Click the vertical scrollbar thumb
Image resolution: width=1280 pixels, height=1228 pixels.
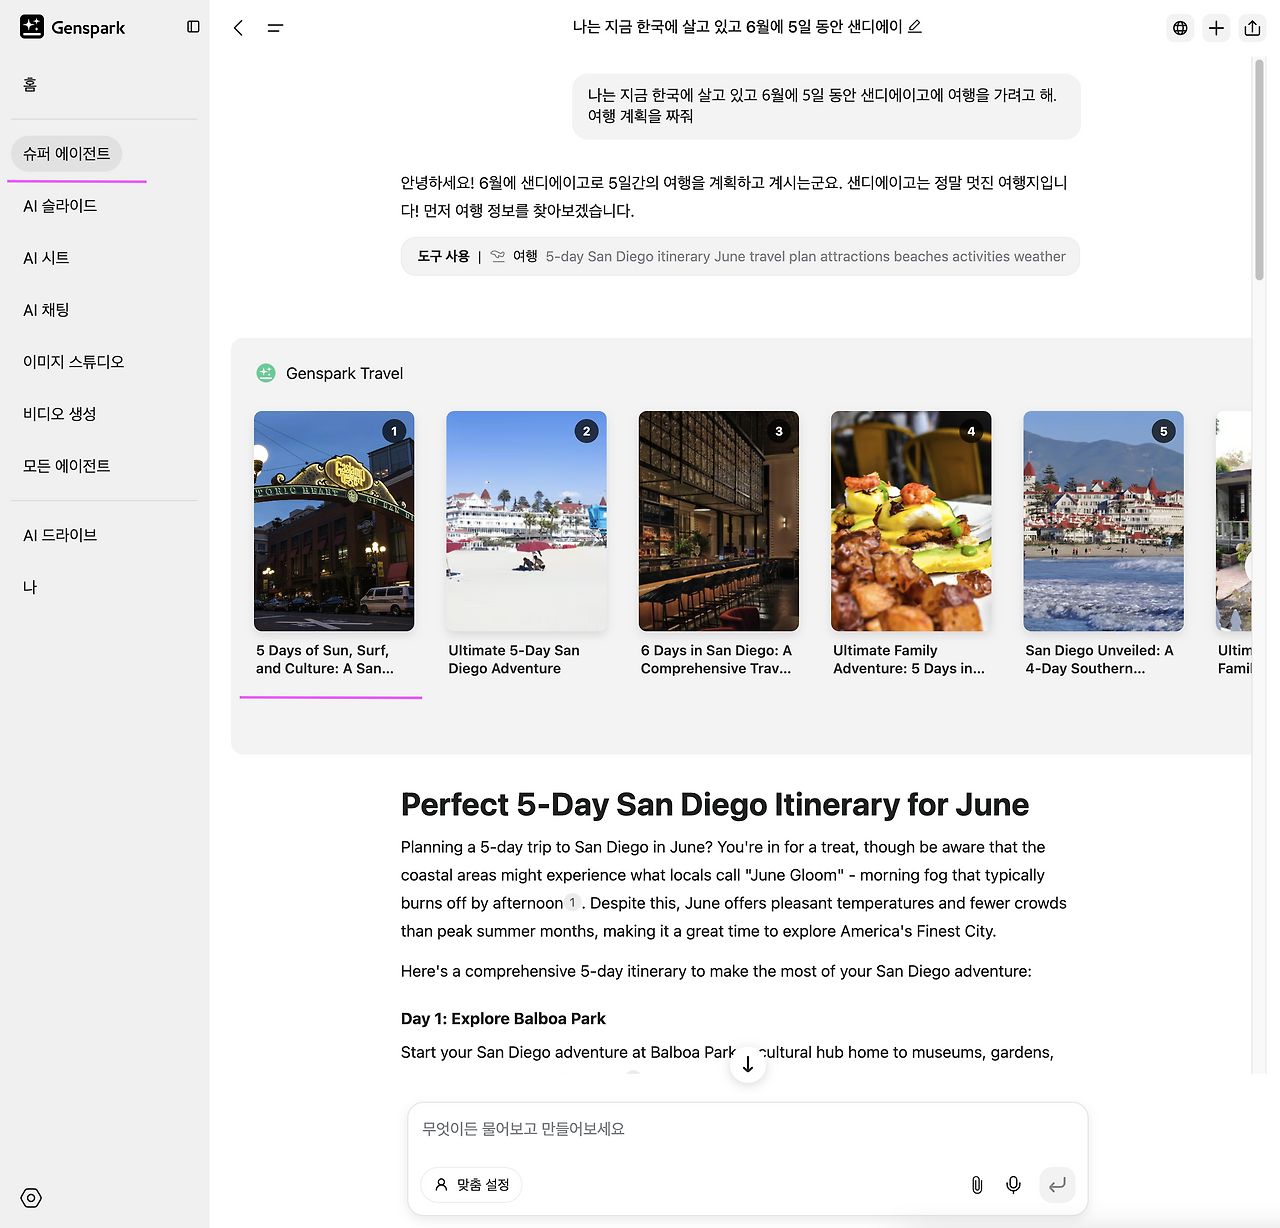click(1259, 170)
